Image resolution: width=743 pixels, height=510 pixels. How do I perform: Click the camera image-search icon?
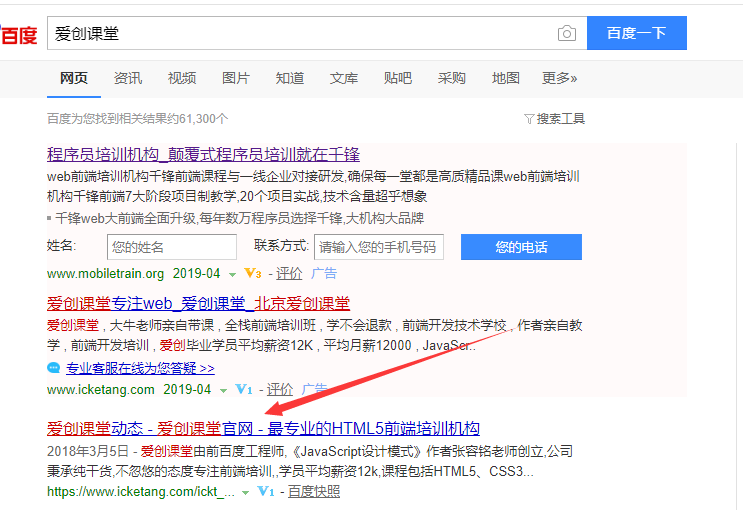click(566, 33)
